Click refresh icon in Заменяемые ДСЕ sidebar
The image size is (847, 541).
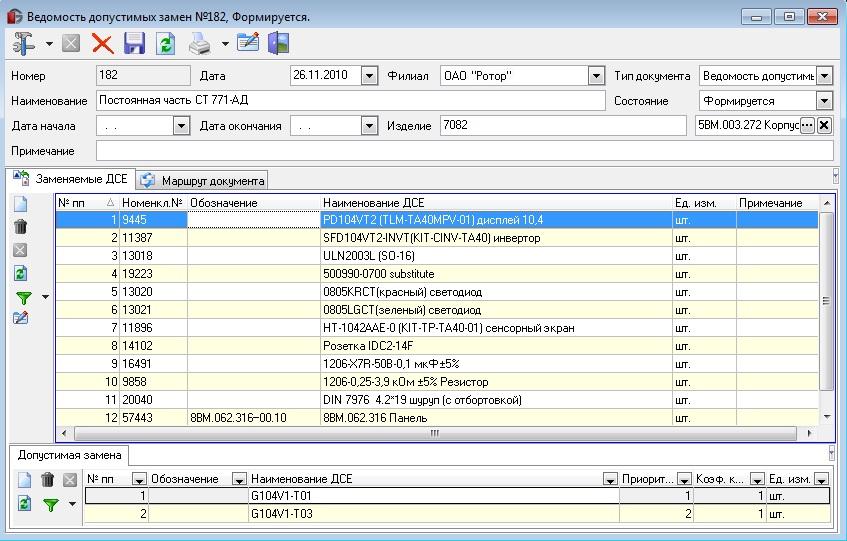21,273
